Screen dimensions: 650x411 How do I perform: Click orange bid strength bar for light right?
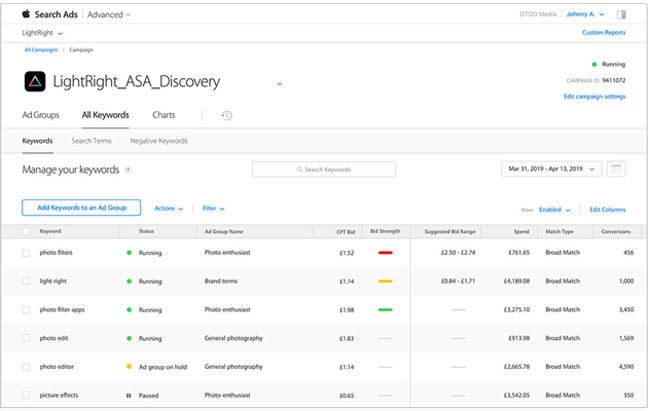point(385,281)
